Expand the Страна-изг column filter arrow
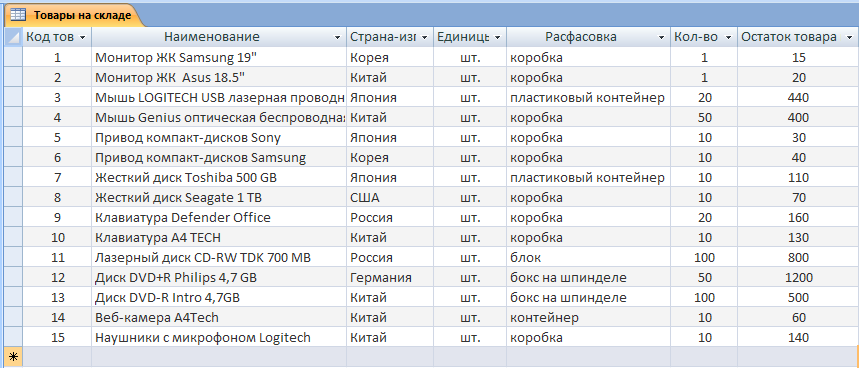The image size is (859, 368). pos(425,37)
